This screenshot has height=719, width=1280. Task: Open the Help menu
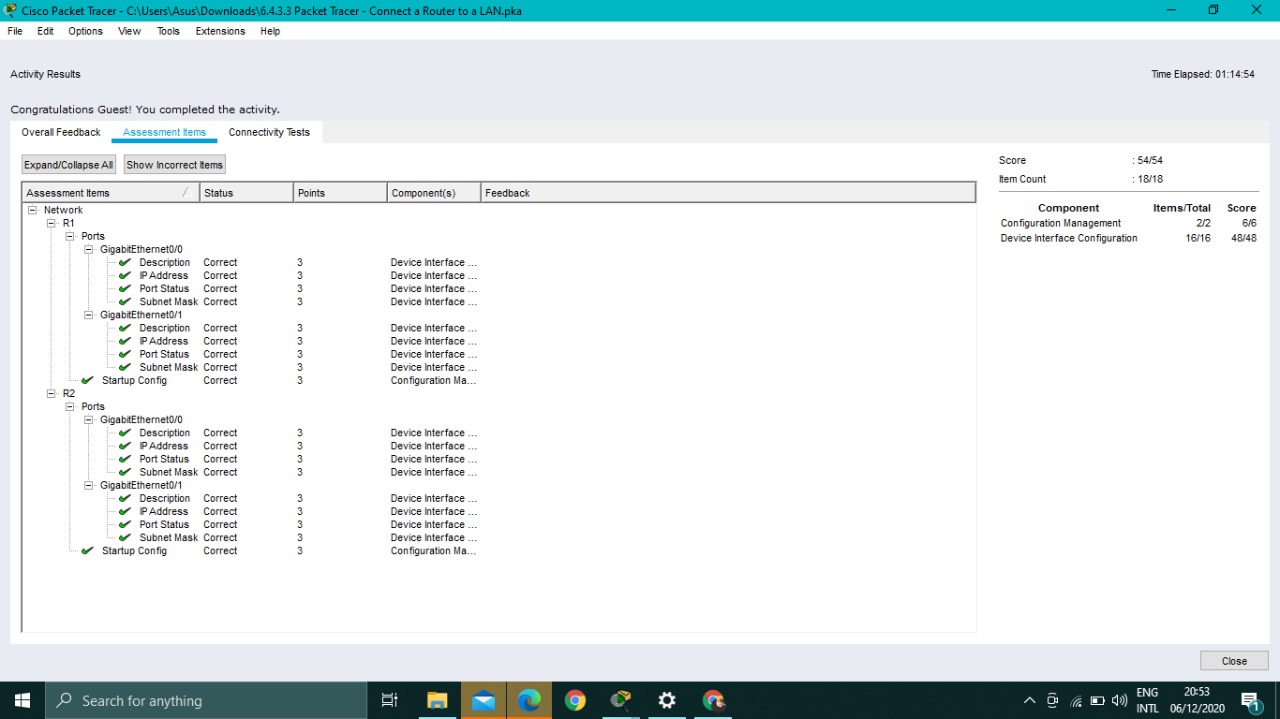(x=270, y=31)
